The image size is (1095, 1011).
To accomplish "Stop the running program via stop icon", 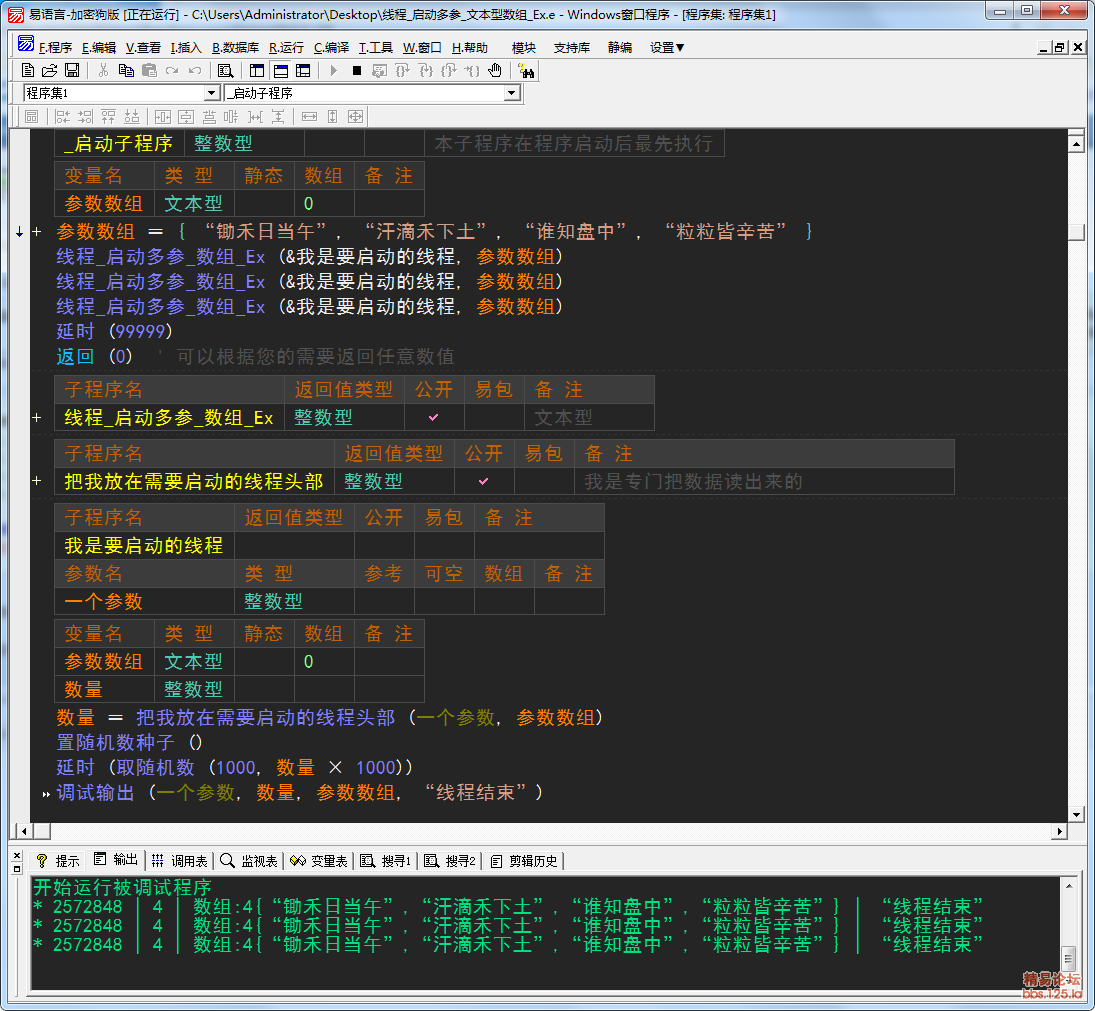I will [x=357, y=70].
